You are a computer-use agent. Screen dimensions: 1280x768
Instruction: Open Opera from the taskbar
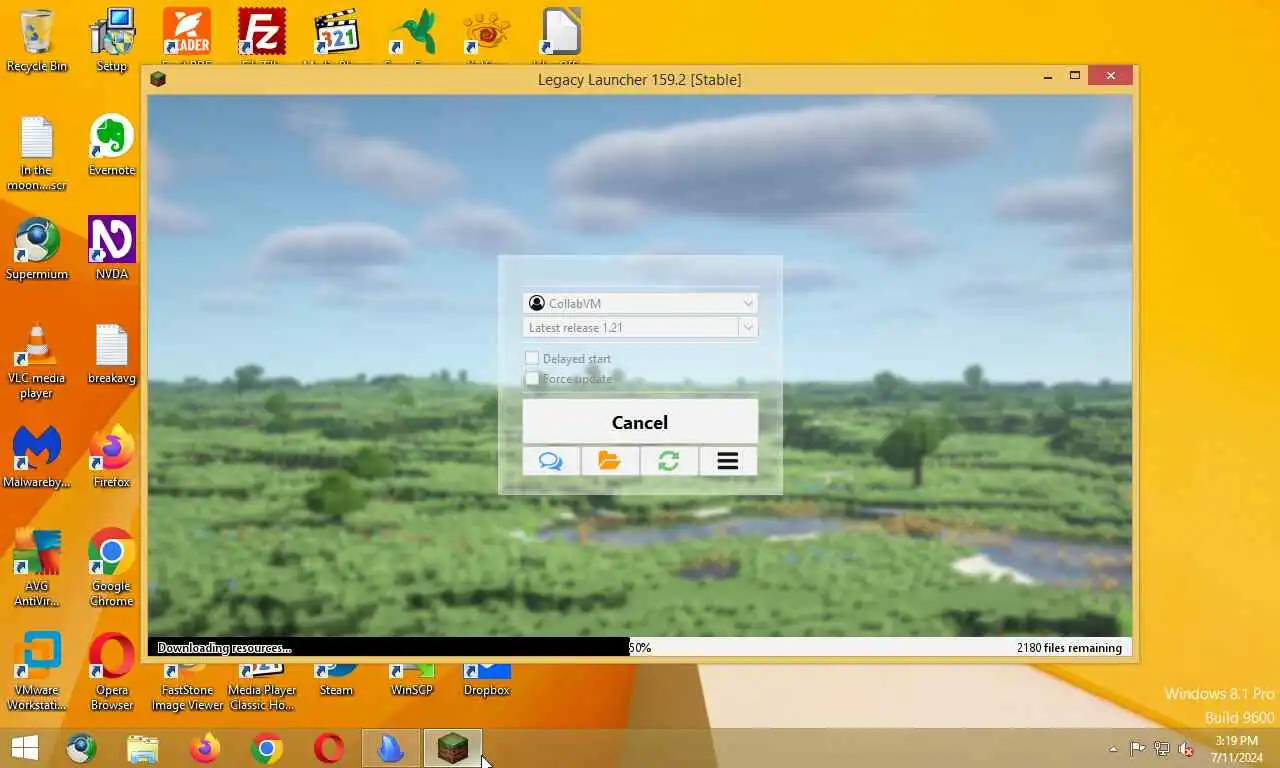[329, 748]
